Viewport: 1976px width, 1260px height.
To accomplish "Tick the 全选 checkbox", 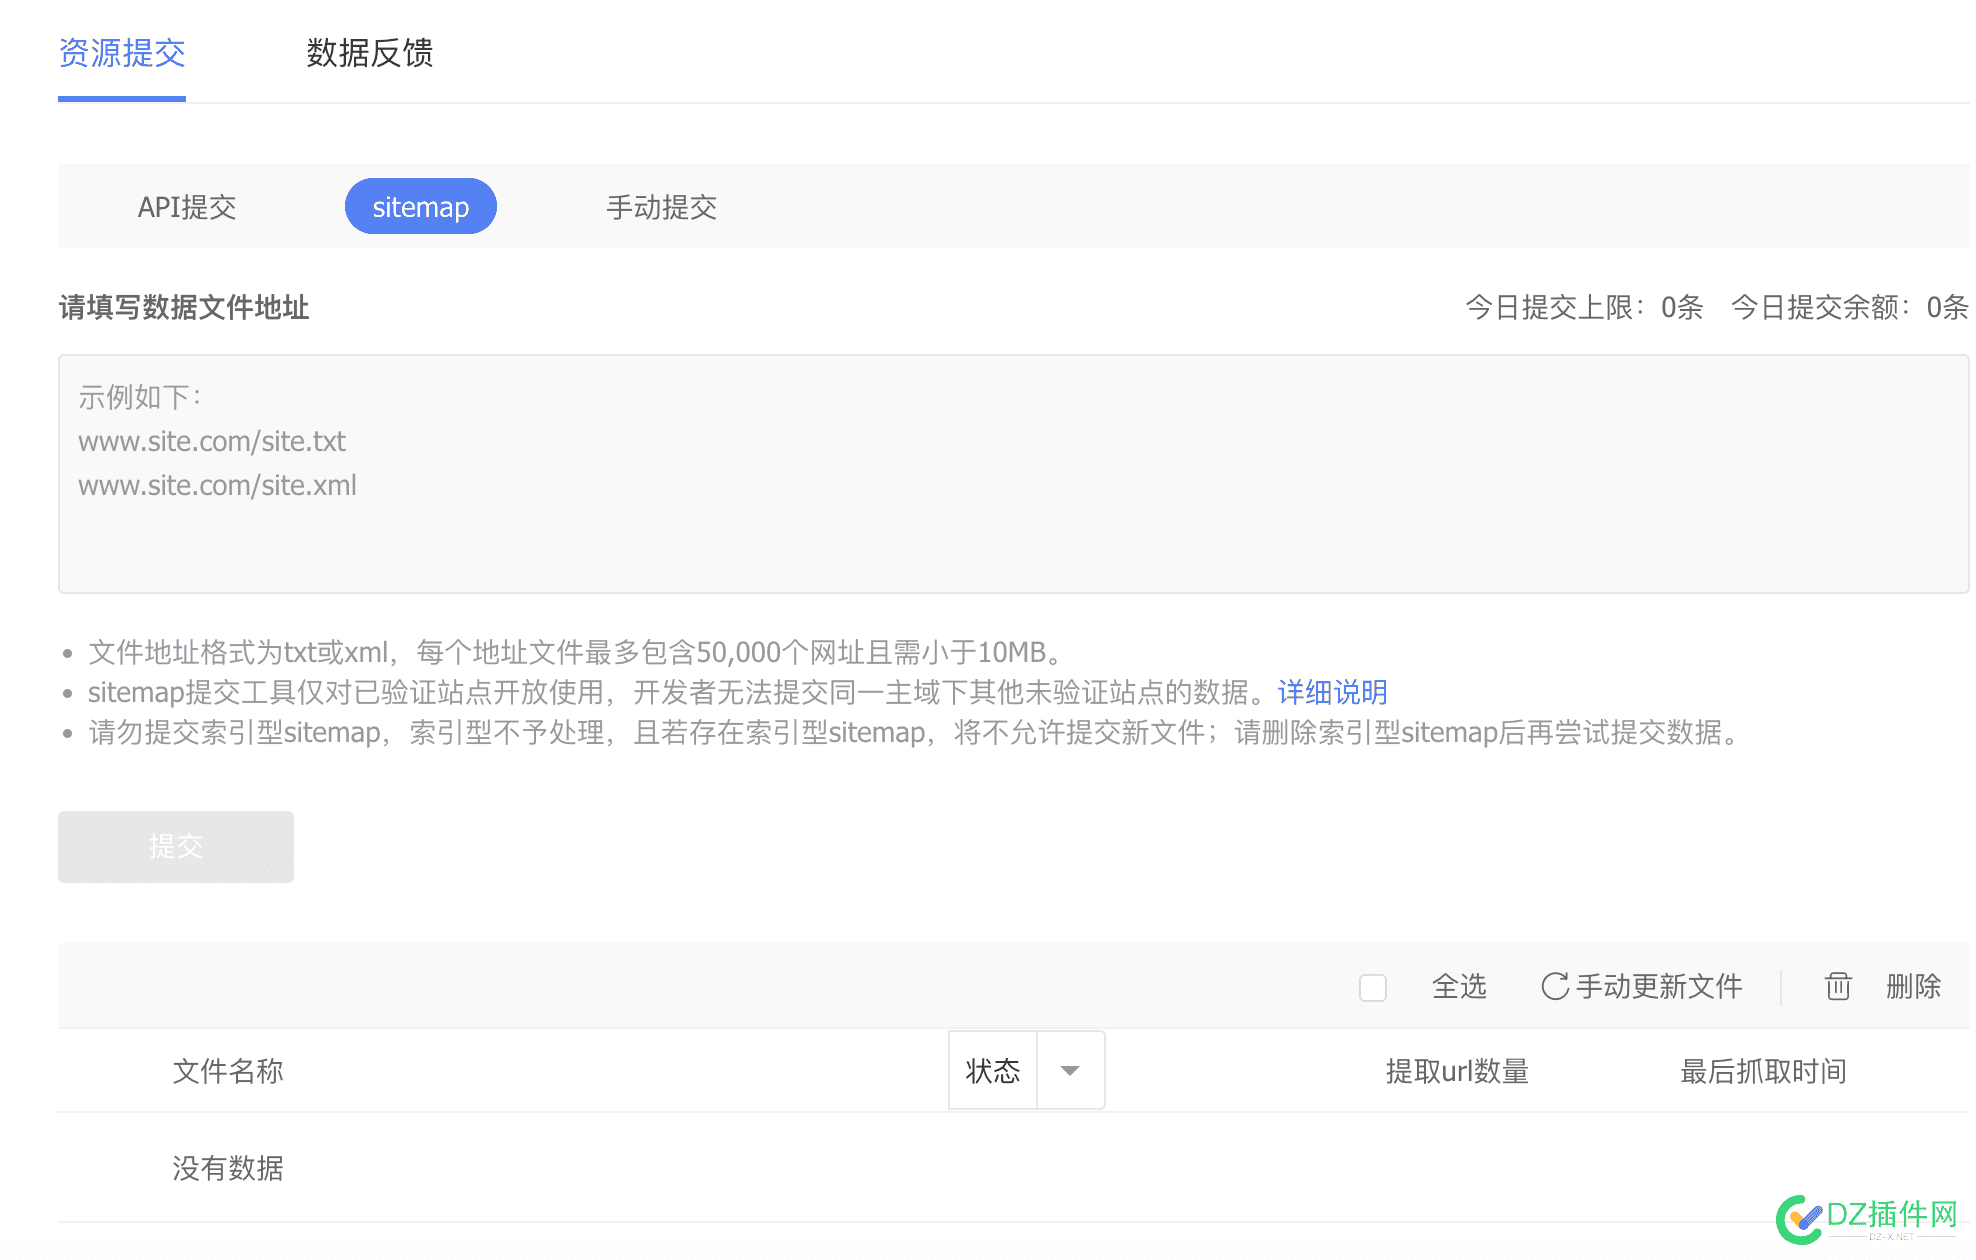I will pos(1373,988).
